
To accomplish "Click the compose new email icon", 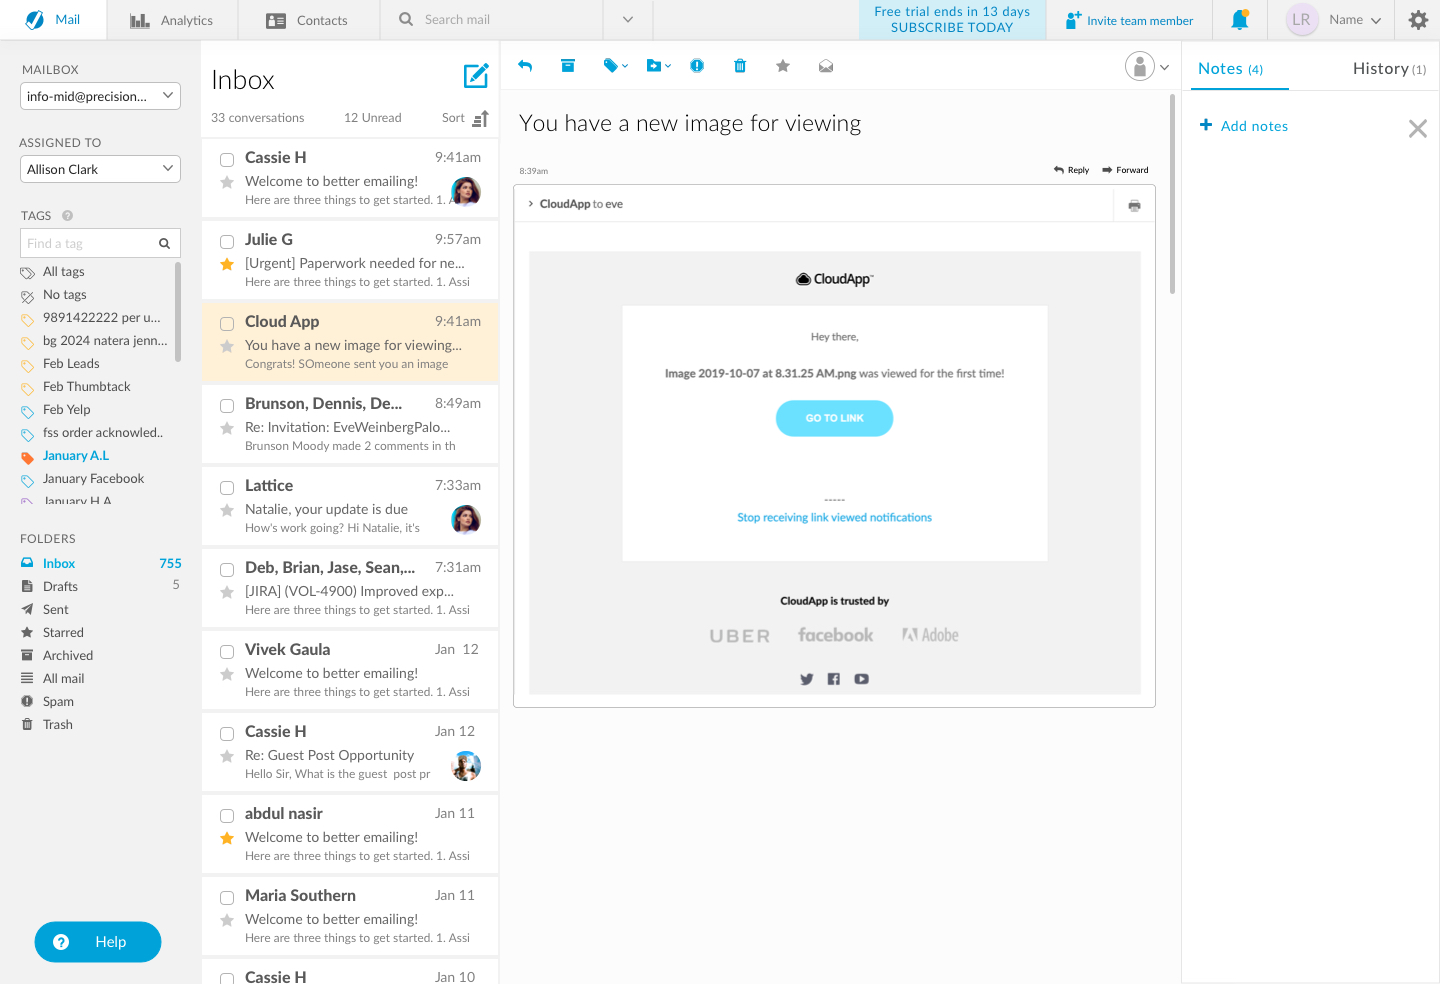I will tap(476, 76).
